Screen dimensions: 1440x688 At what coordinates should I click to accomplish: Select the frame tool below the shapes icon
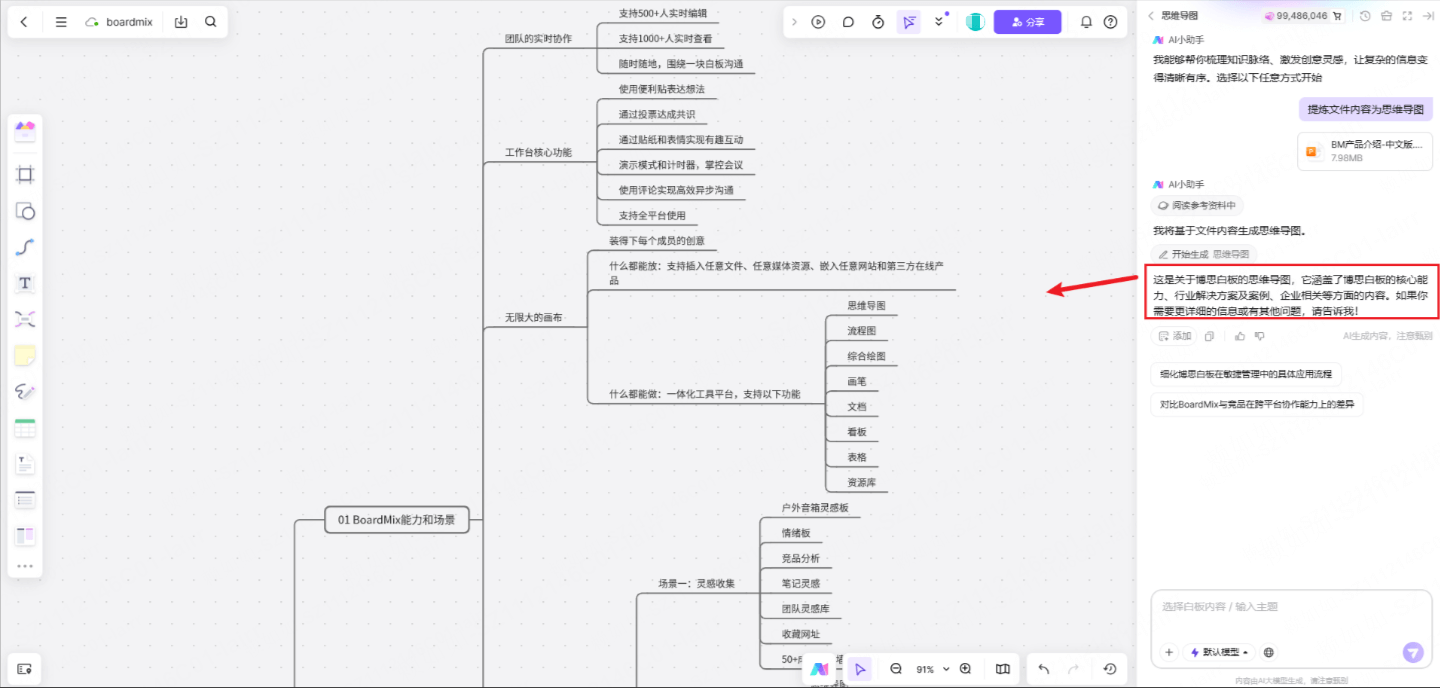pos(25,173)
